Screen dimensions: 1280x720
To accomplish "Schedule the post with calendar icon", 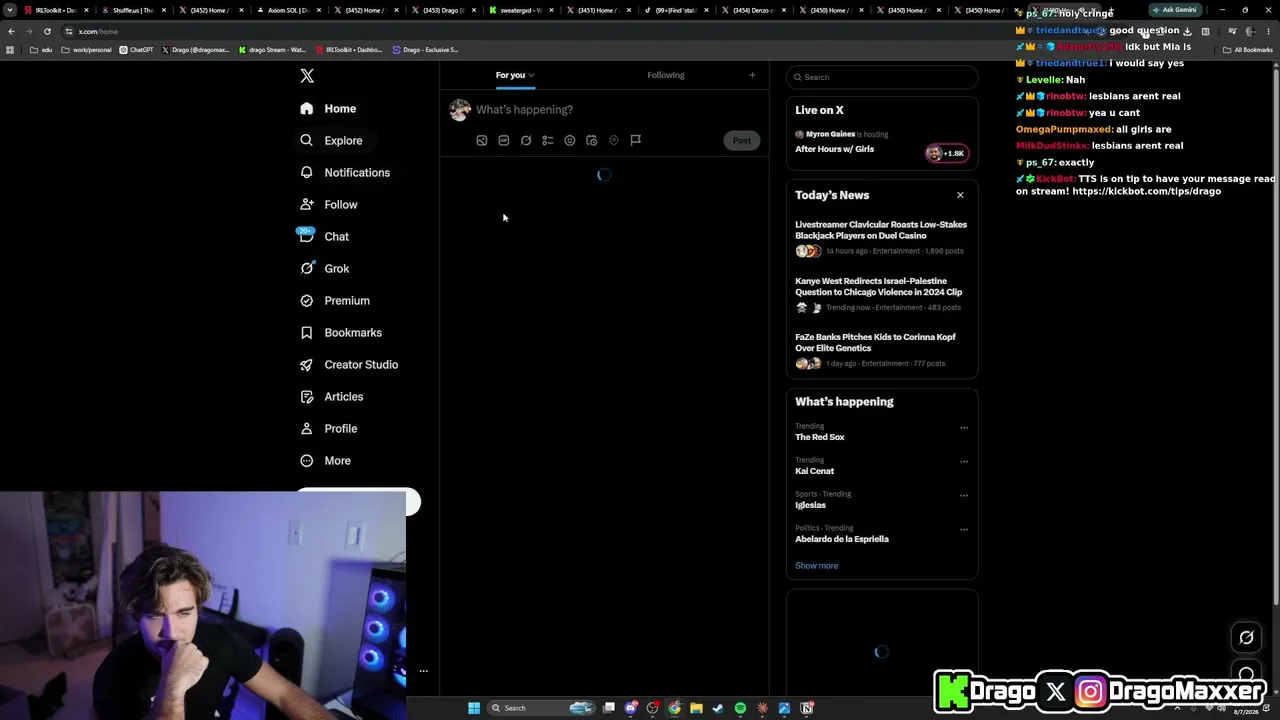I will 592,141.
